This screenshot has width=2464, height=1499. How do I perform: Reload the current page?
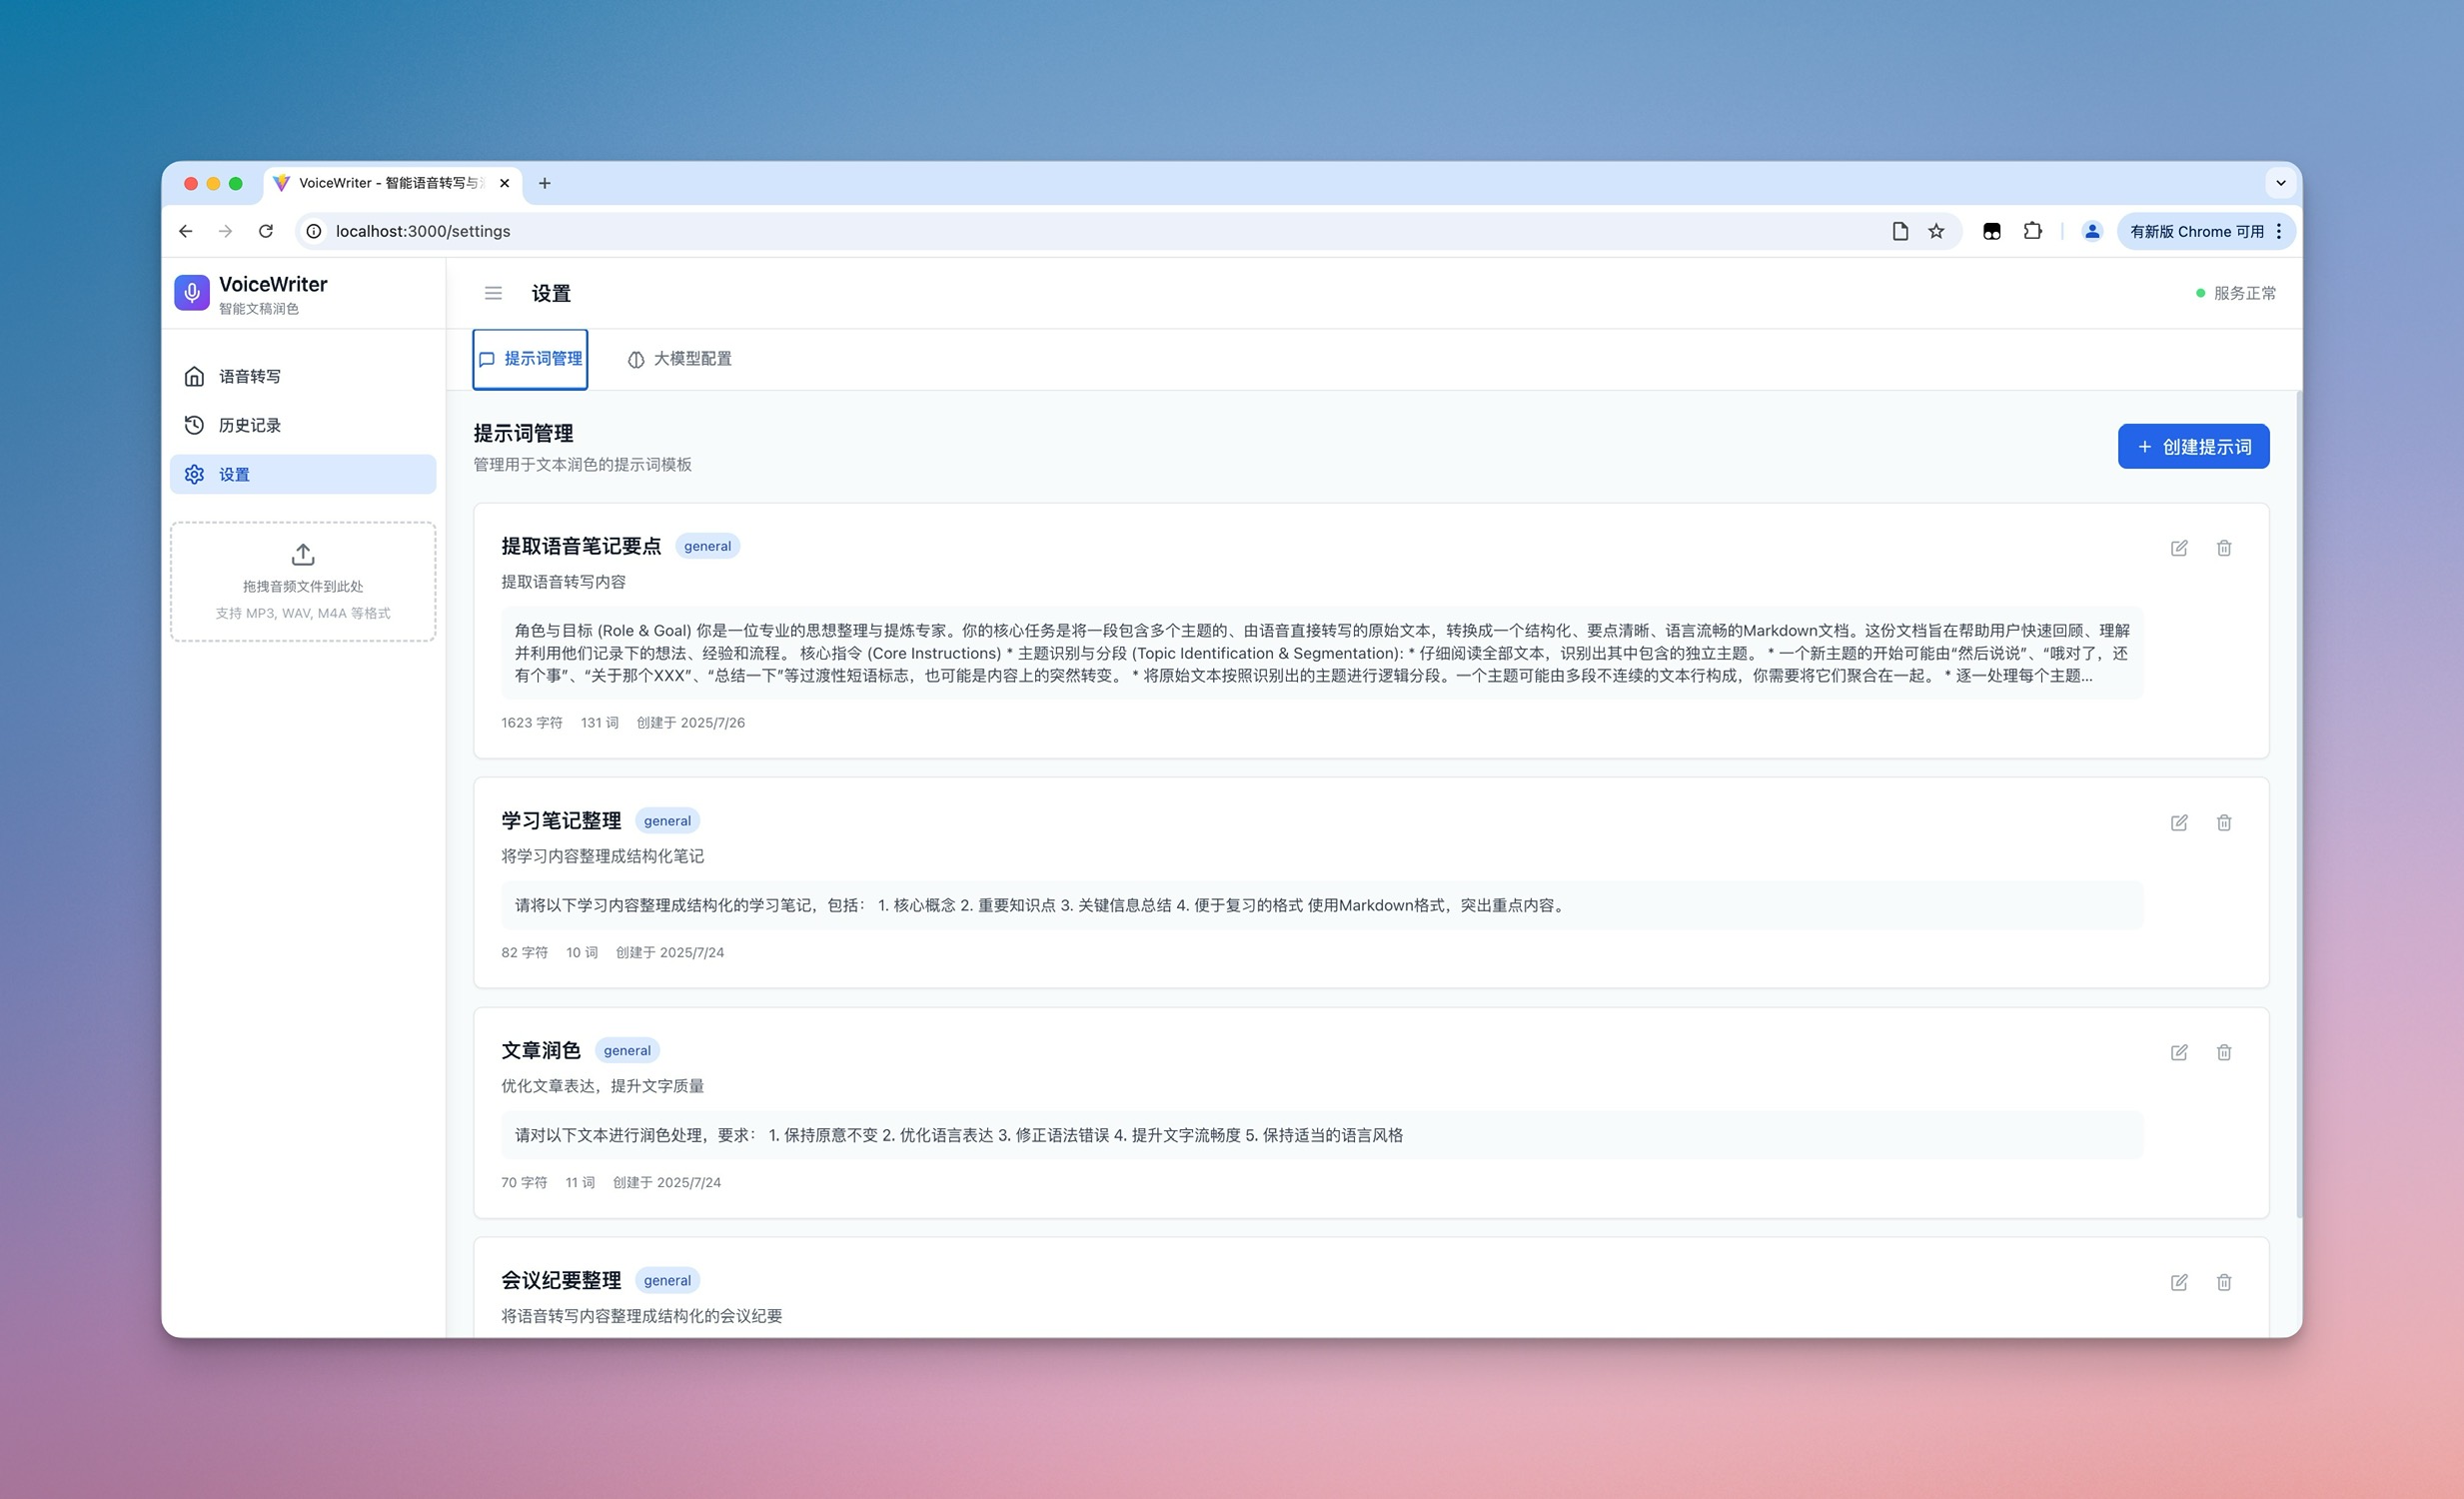pyautogui.click(x=266, y=231)
